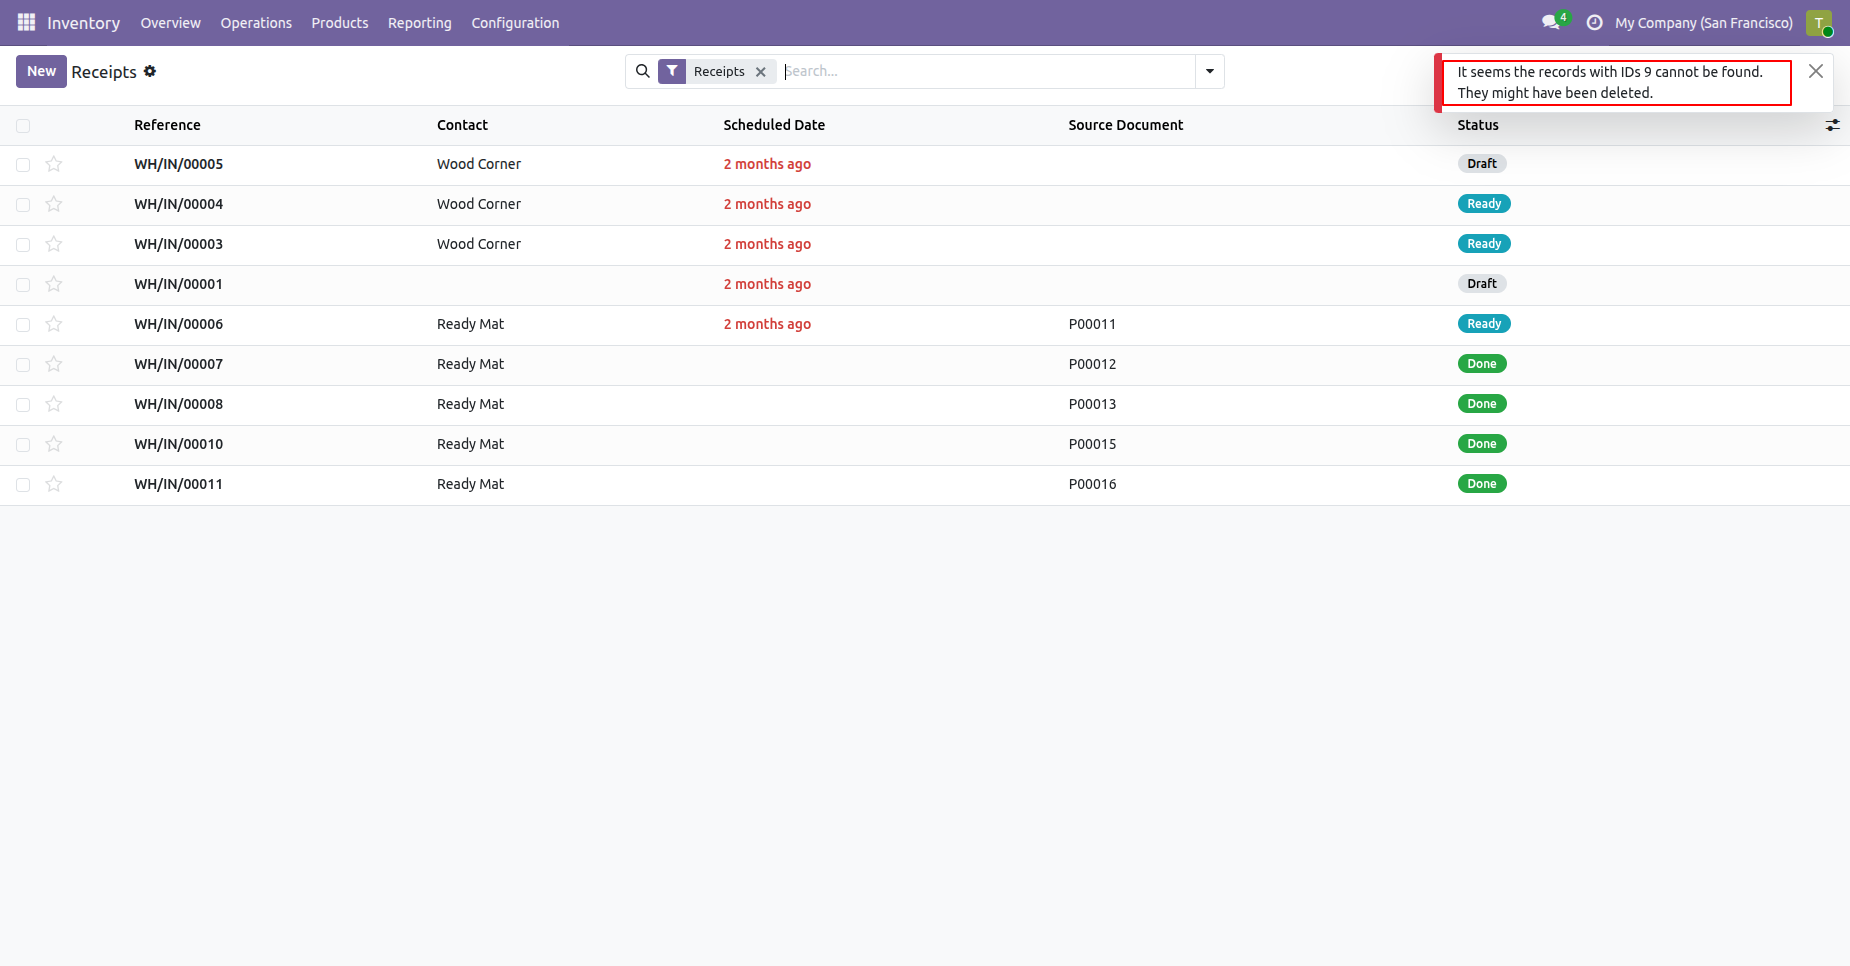Toggle the select-all header checkbox
This screenshot has width=1850, height=966.
[x=23, y=126]
